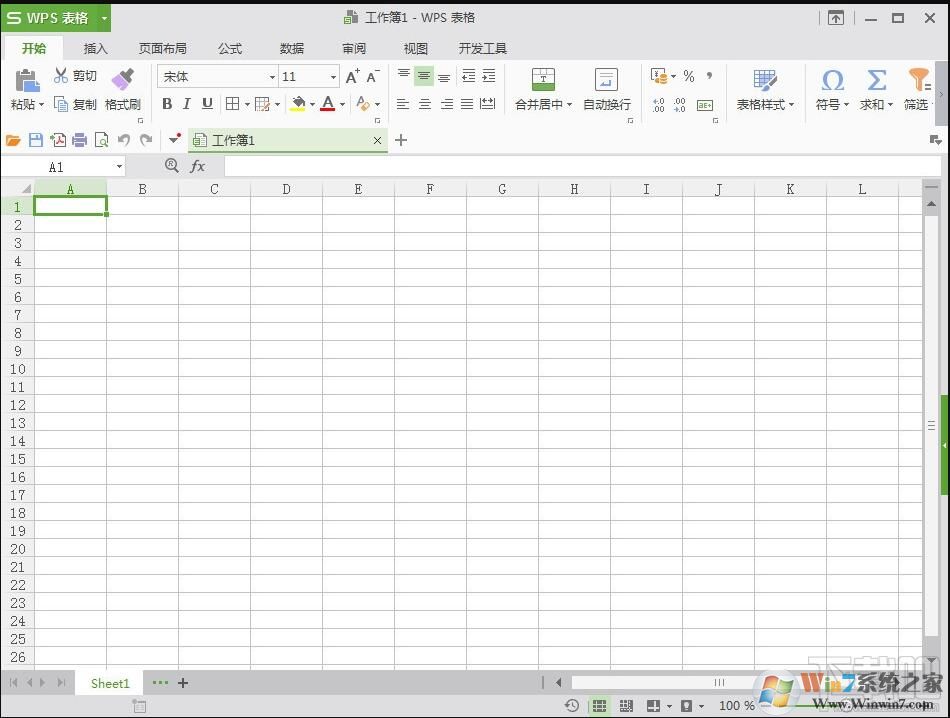
Task: Toggle bold formatting
Action: point(167,103)
